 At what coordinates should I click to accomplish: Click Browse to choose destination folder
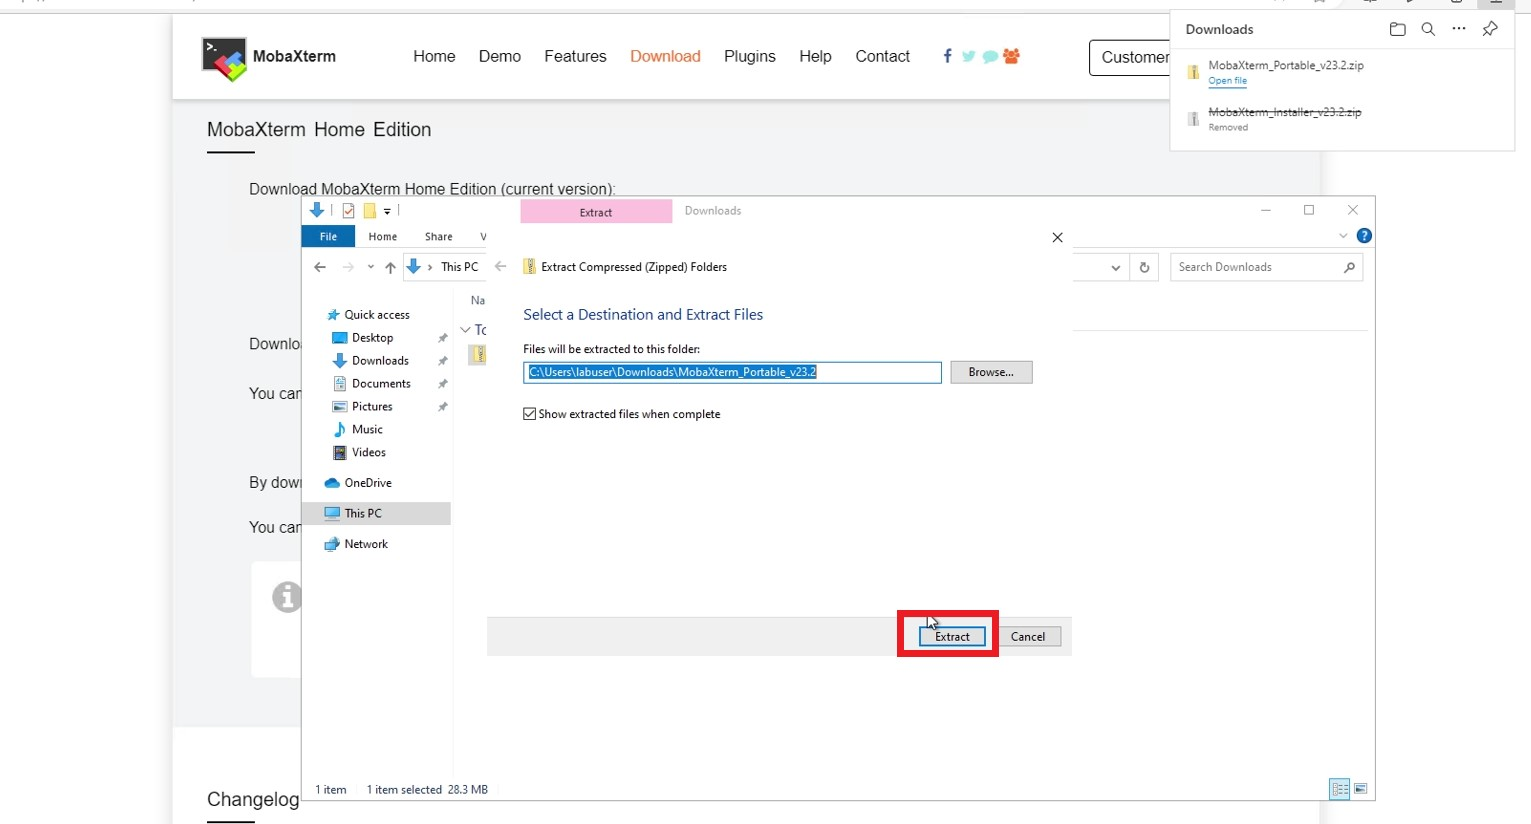coord(991,372)
